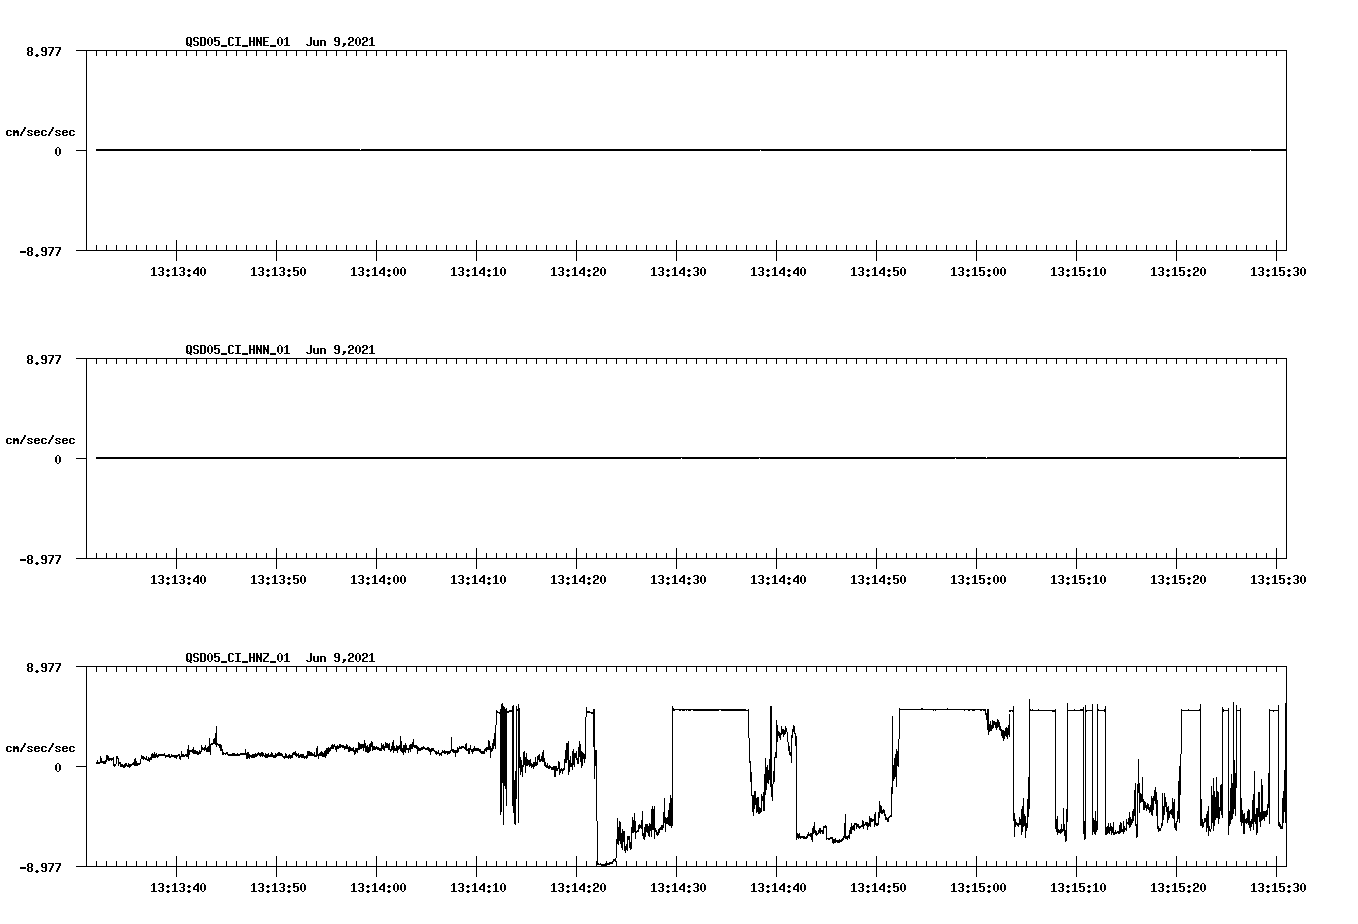1358x924 pixels.
Task: Select 13:14:10 tick label under HNN plot
Action: point(478,580)
